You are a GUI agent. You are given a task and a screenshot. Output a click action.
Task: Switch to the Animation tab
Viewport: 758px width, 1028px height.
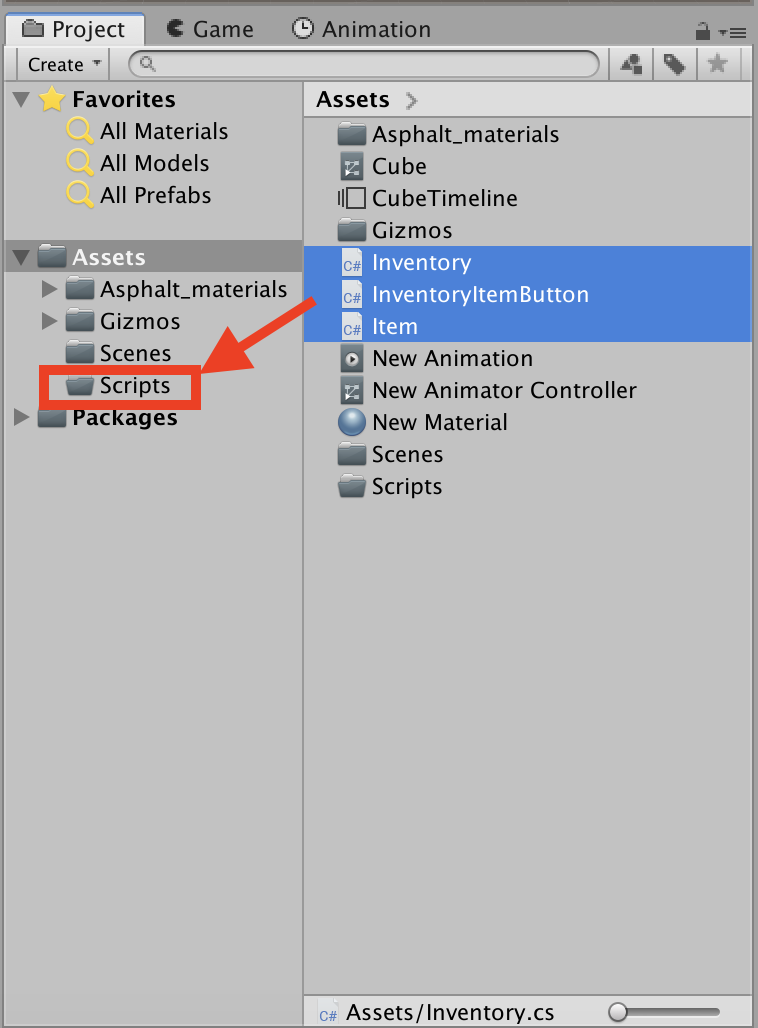[x=361, y=29]
